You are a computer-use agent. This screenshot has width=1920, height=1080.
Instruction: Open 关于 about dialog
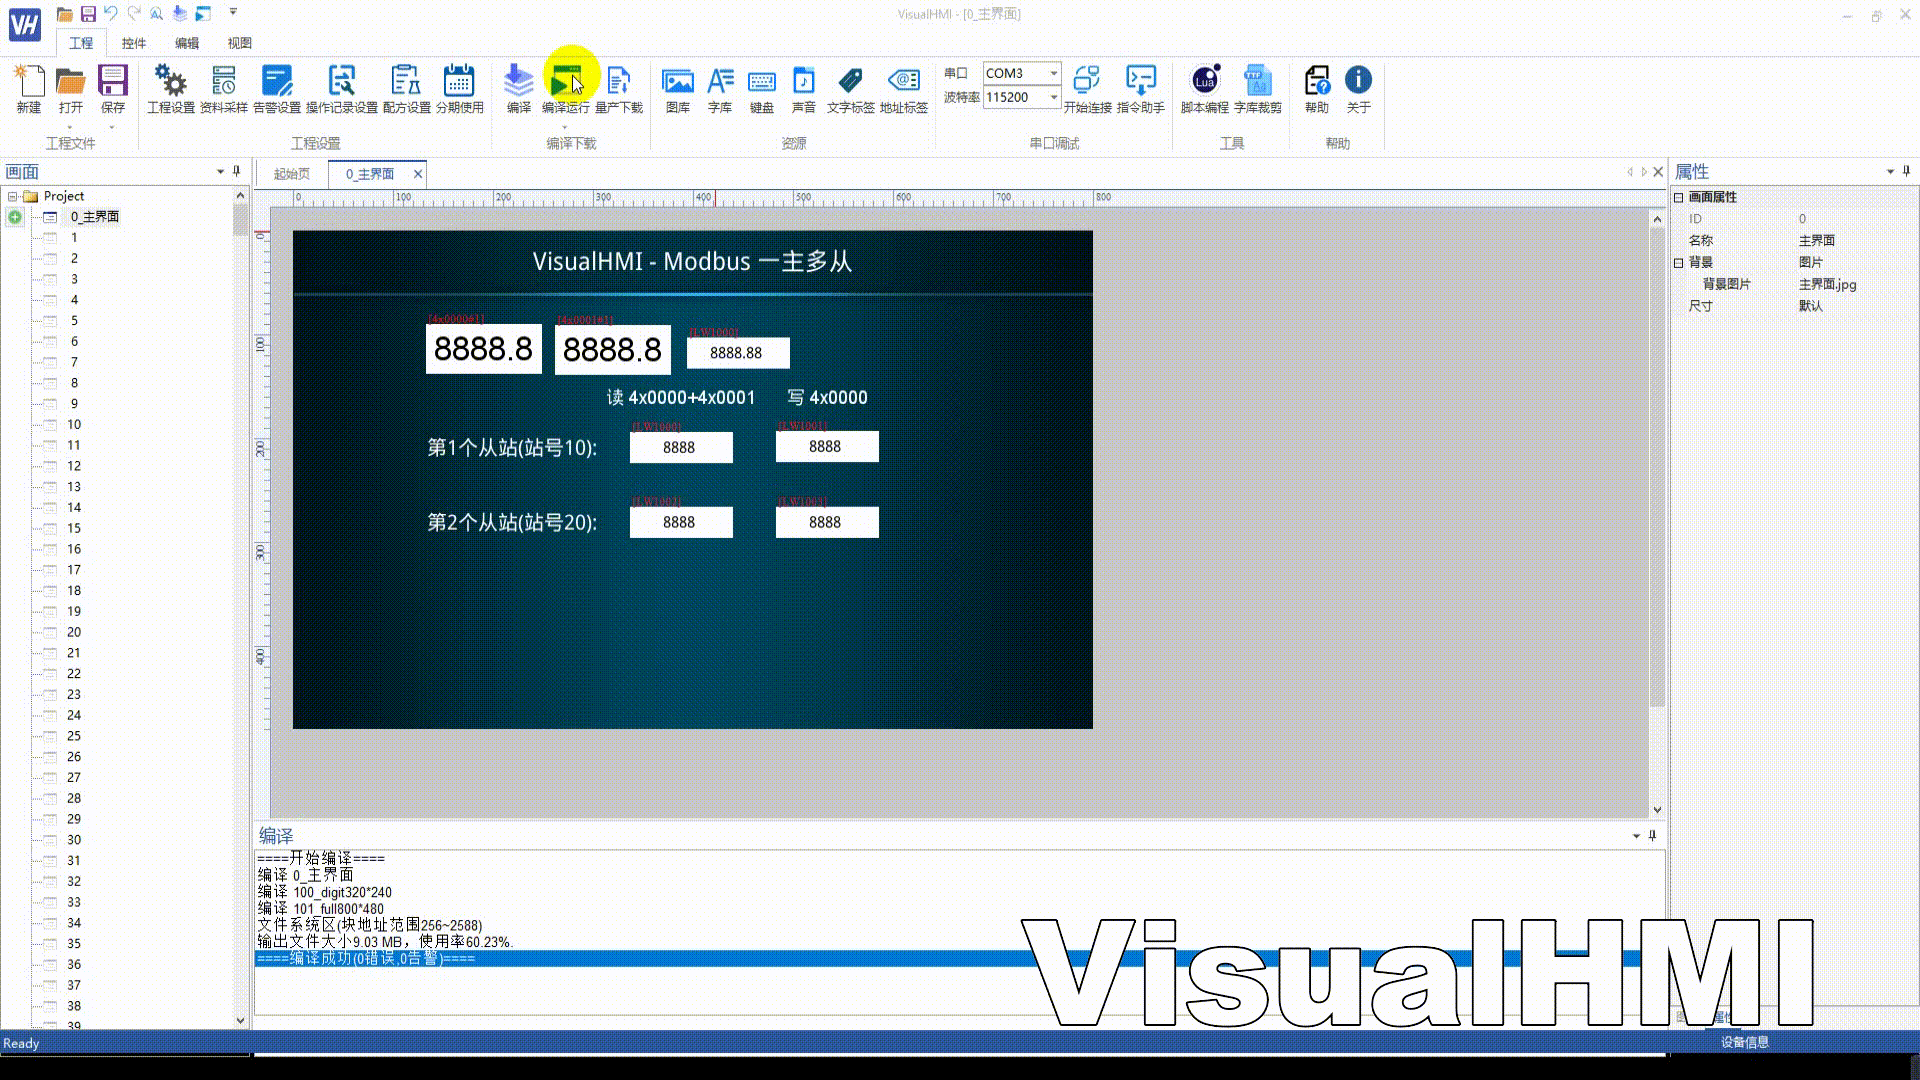(x=1358, y=89)
